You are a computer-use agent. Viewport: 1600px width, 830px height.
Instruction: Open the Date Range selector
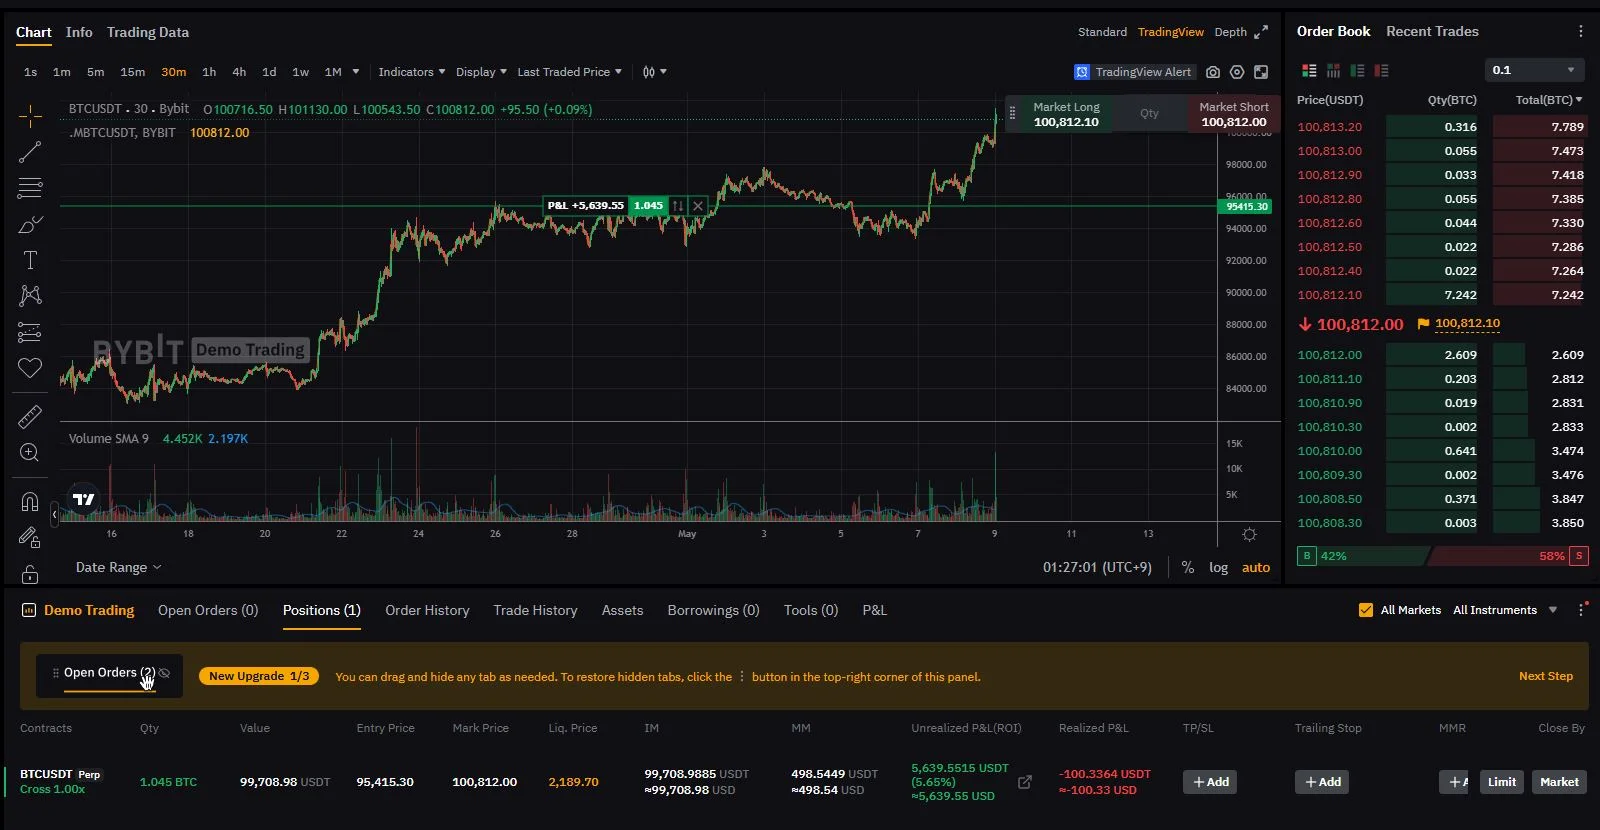(118, 567)
